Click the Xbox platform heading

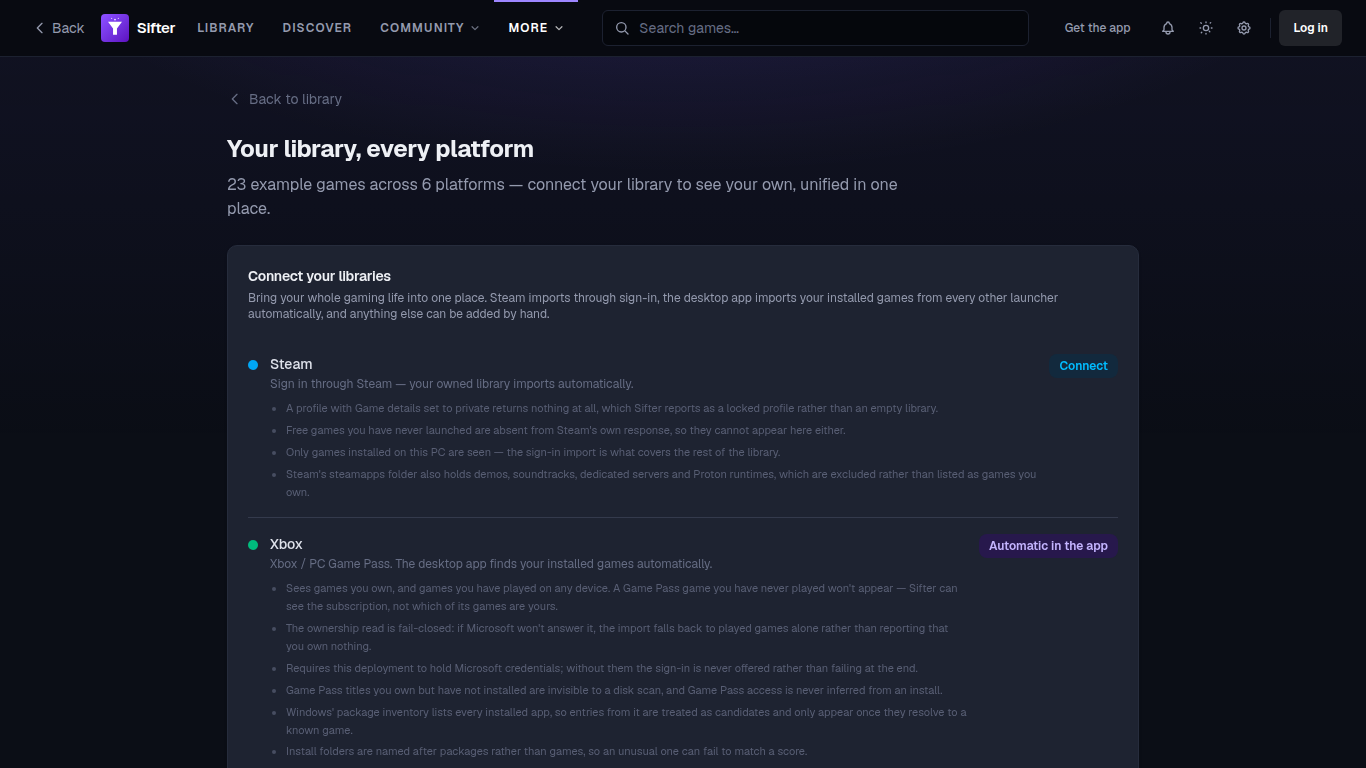click(x=286, y=544)
